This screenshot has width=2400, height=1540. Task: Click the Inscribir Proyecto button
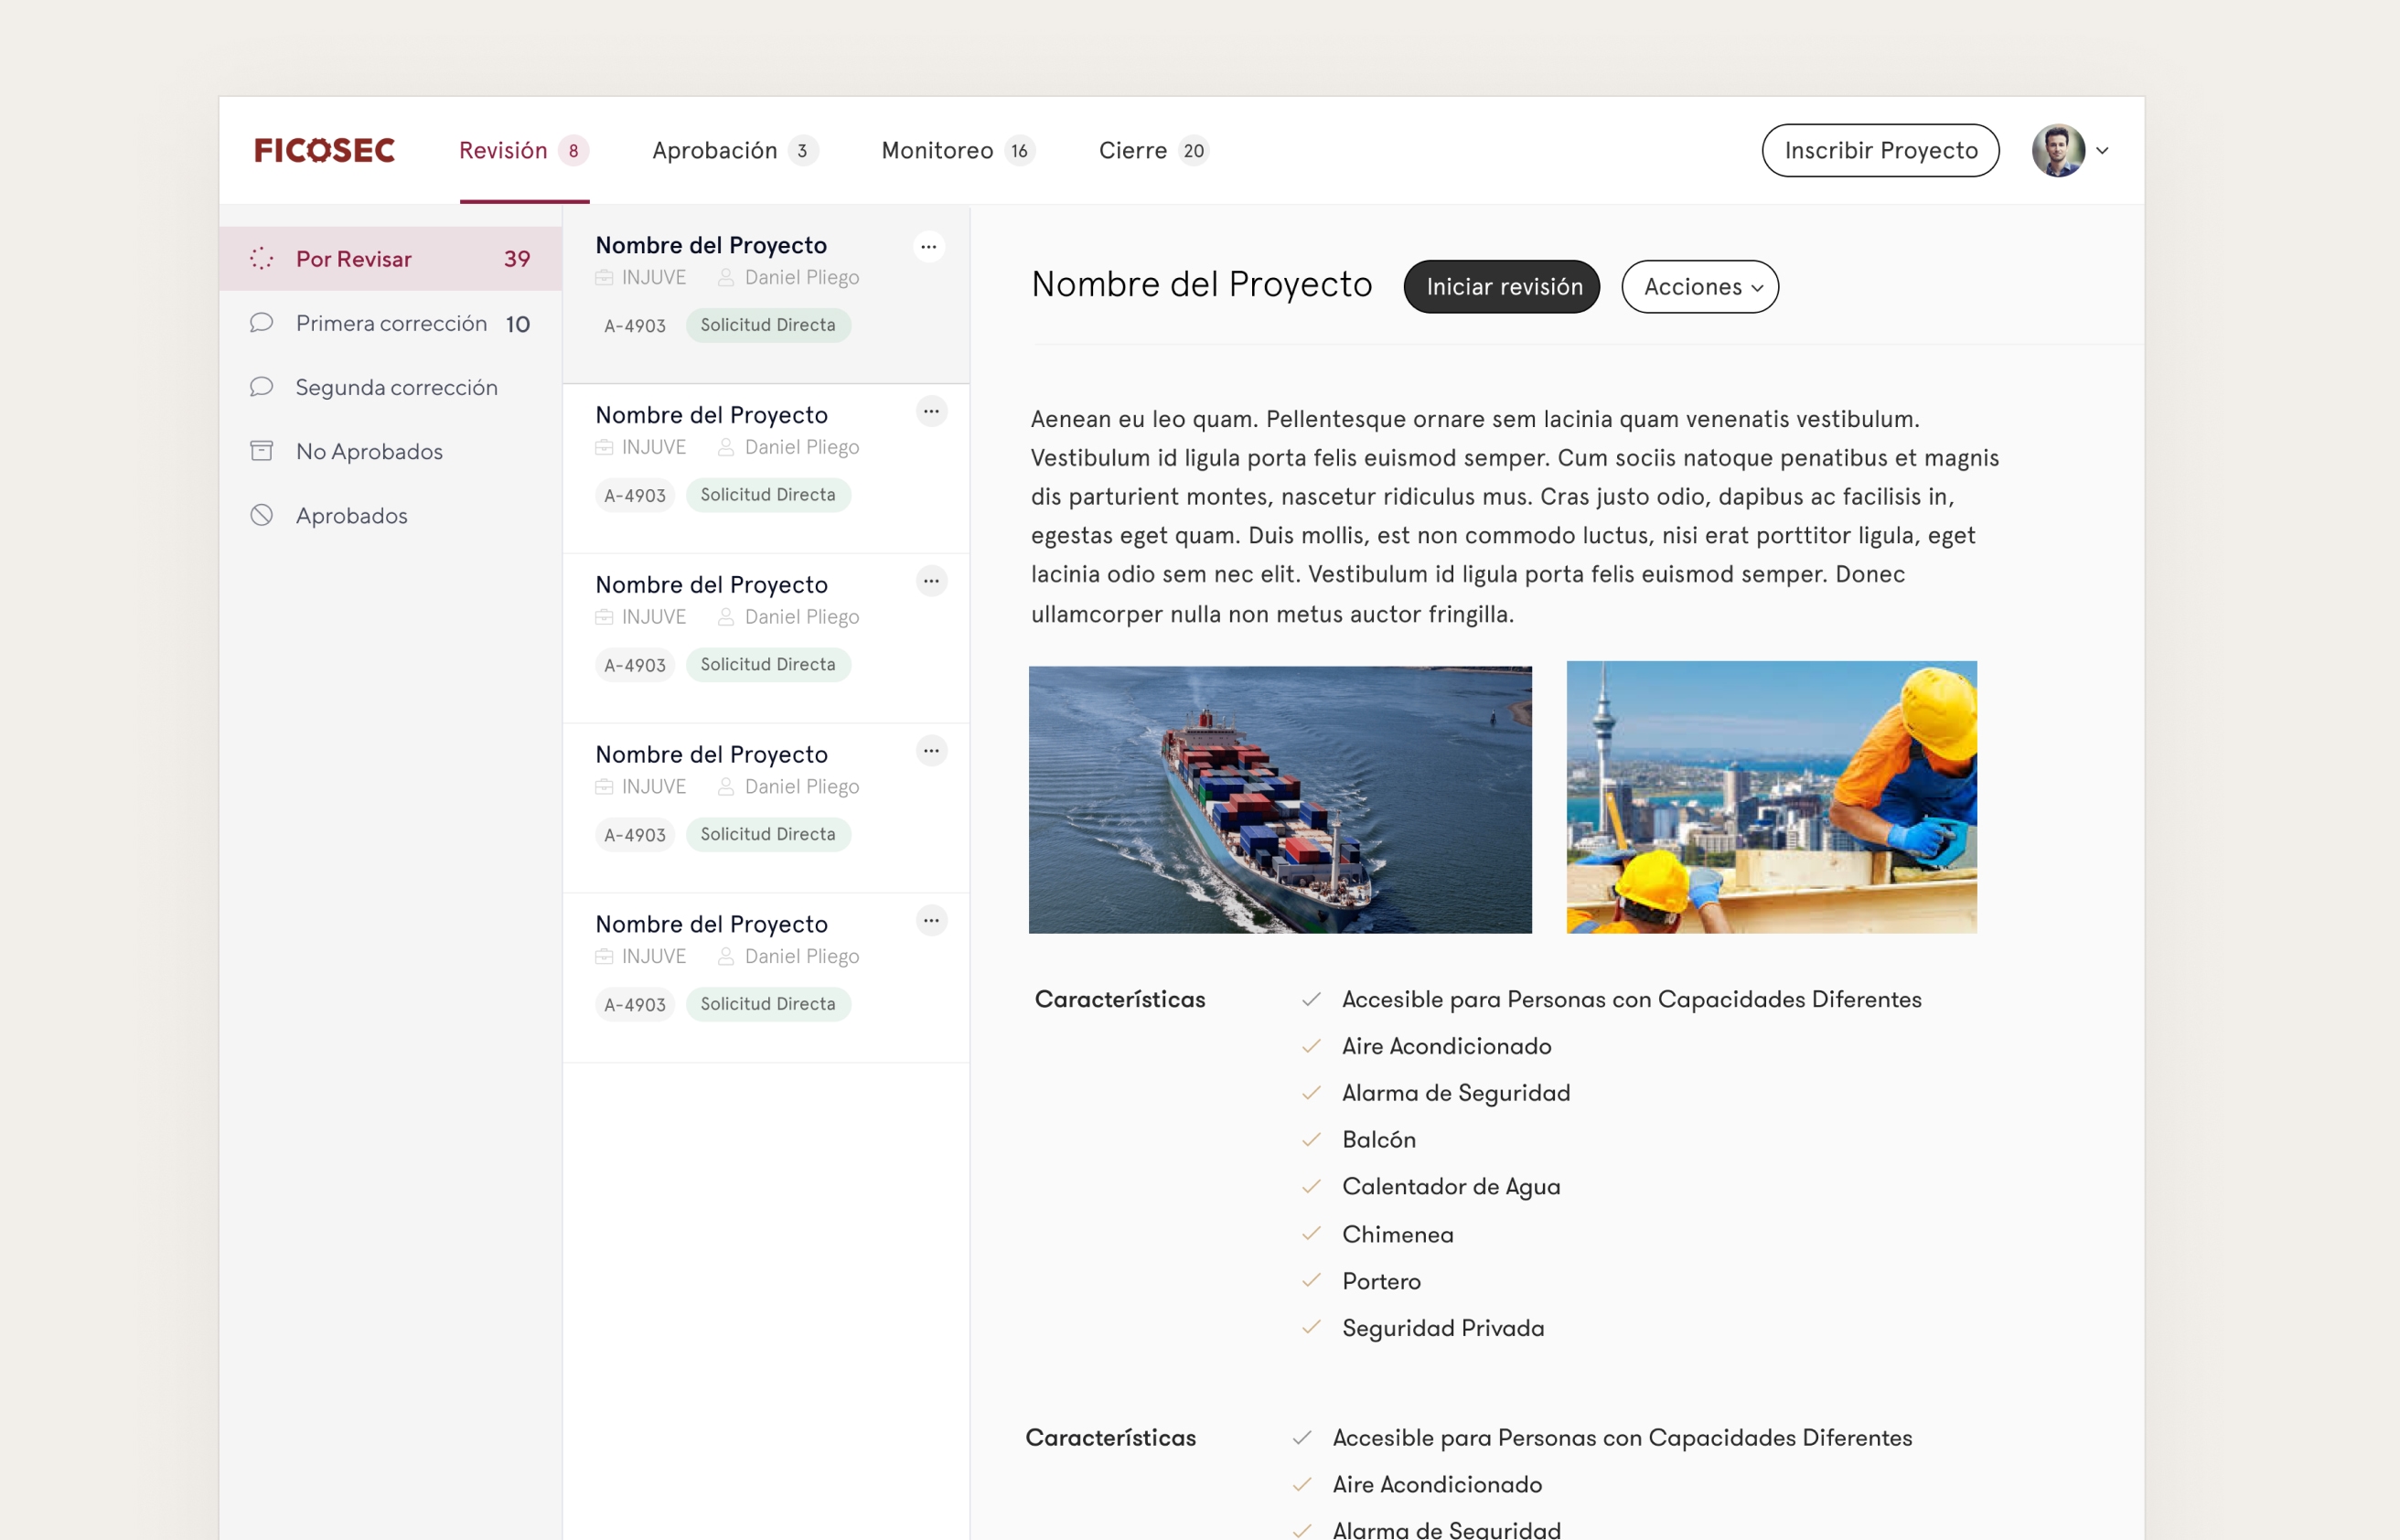click(1880, 150)
